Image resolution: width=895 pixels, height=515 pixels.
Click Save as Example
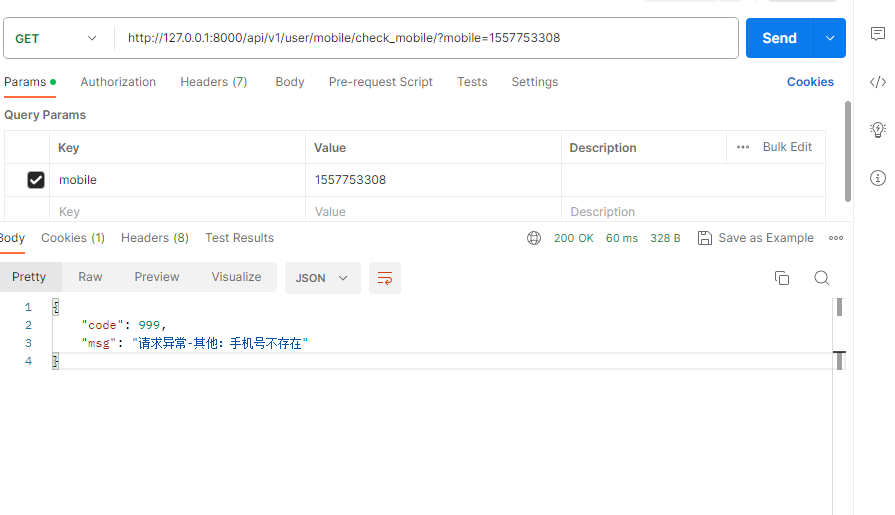click(x=766, y=238)
